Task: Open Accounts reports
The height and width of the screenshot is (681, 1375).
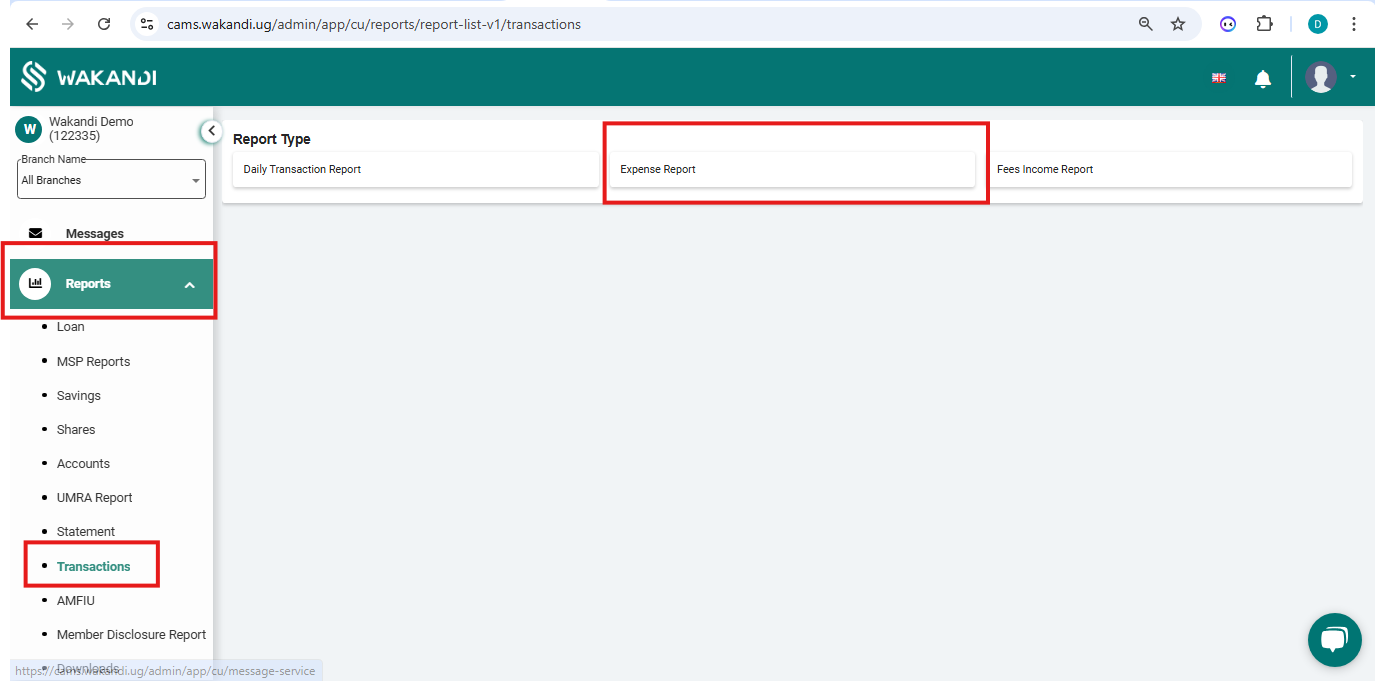Action: 83,464
